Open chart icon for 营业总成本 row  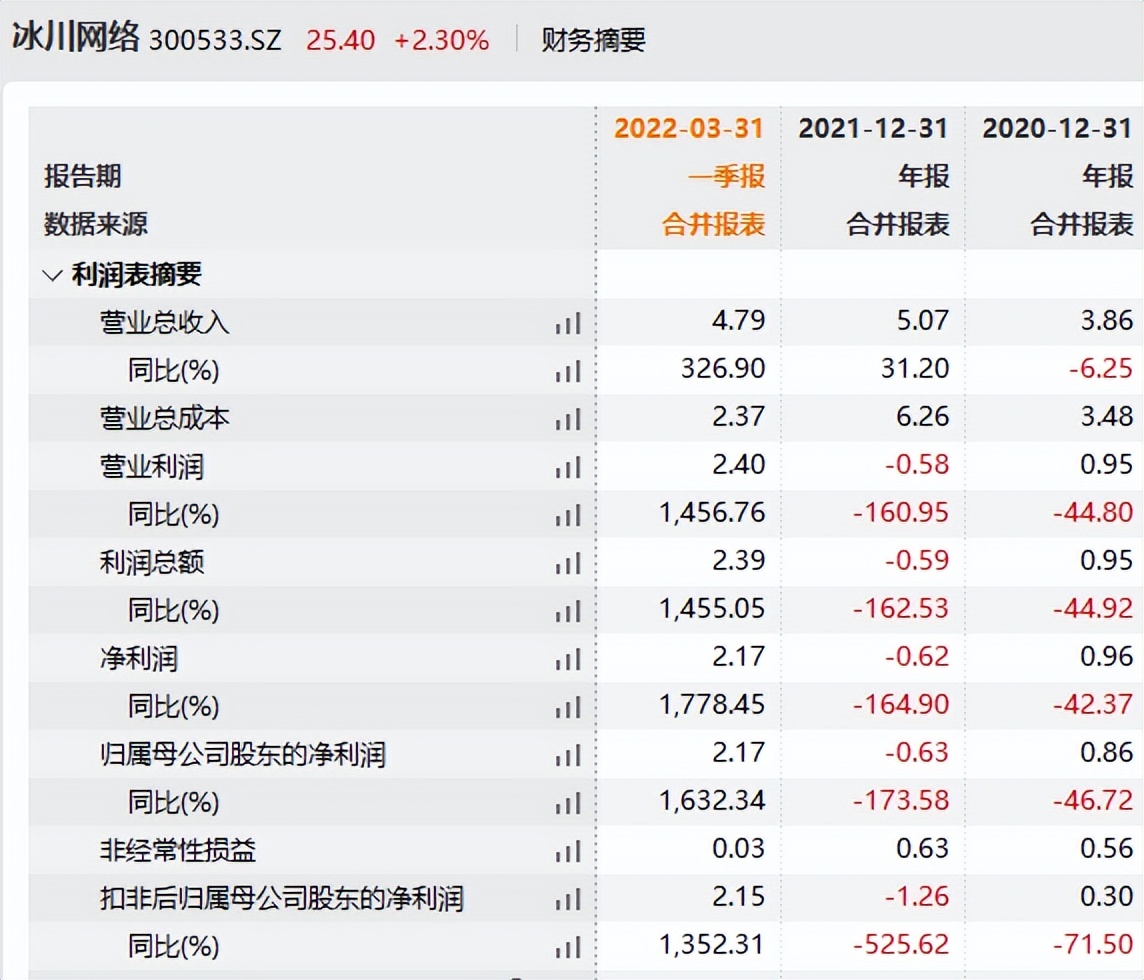tap(568, 419)
